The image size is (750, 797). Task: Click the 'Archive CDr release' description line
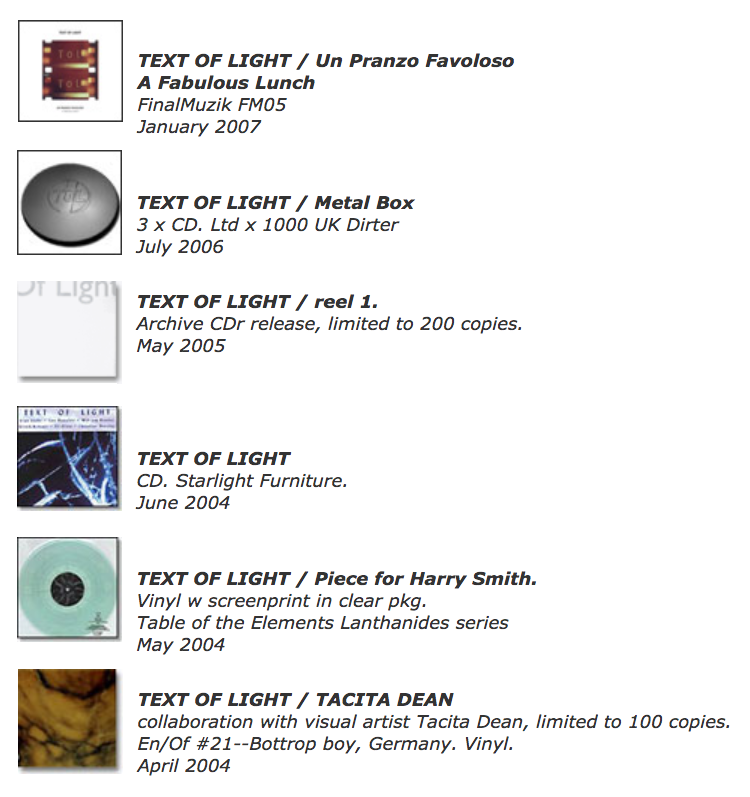coord(330,324)
